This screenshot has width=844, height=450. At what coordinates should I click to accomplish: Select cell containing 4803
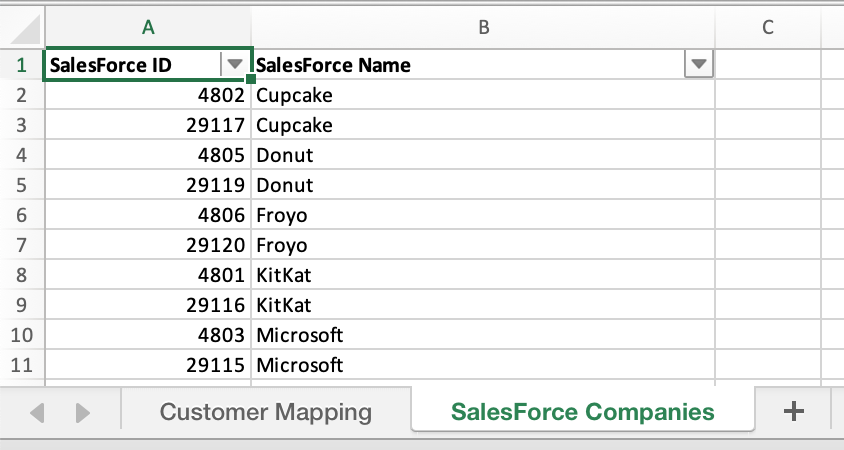(148, 335)
